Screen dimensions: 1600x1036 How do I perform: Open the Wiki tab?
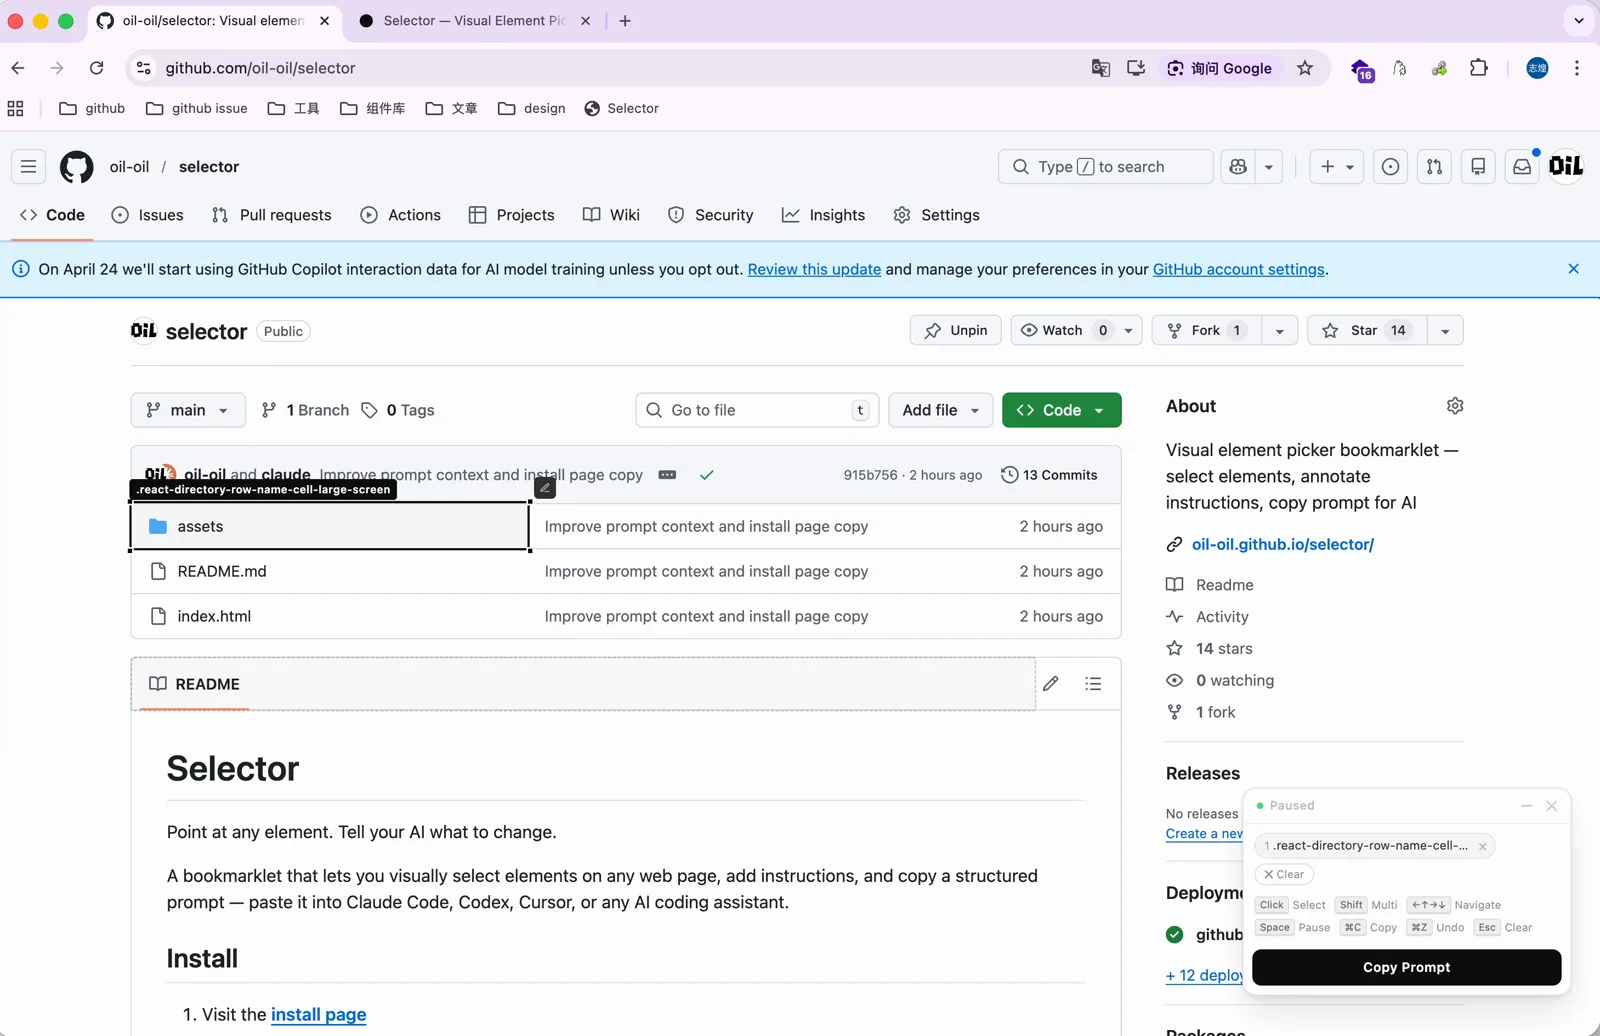click(611, 215)
